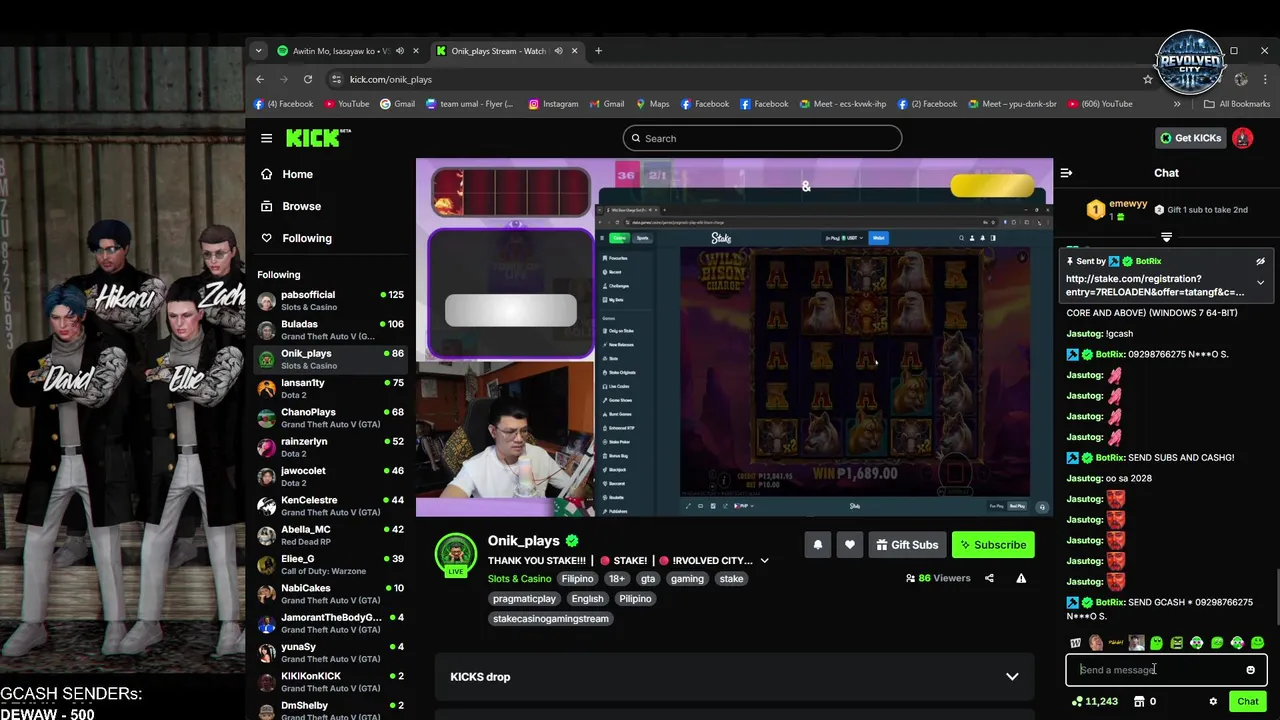Click the Slots & Casino category link
1280x720 pixels.
point(519,579)
